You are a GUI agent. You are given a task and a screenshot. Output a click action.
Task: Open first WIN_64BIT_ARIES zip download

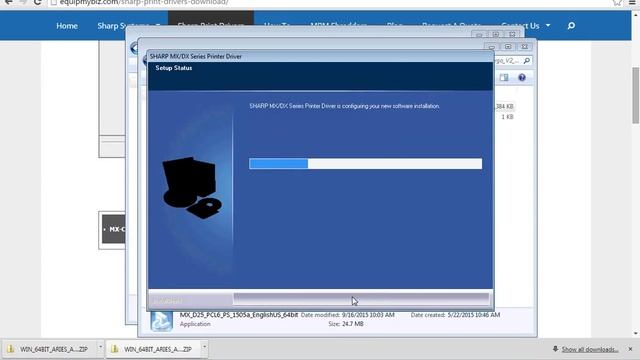pyautogui.click(x=49, y=349)
